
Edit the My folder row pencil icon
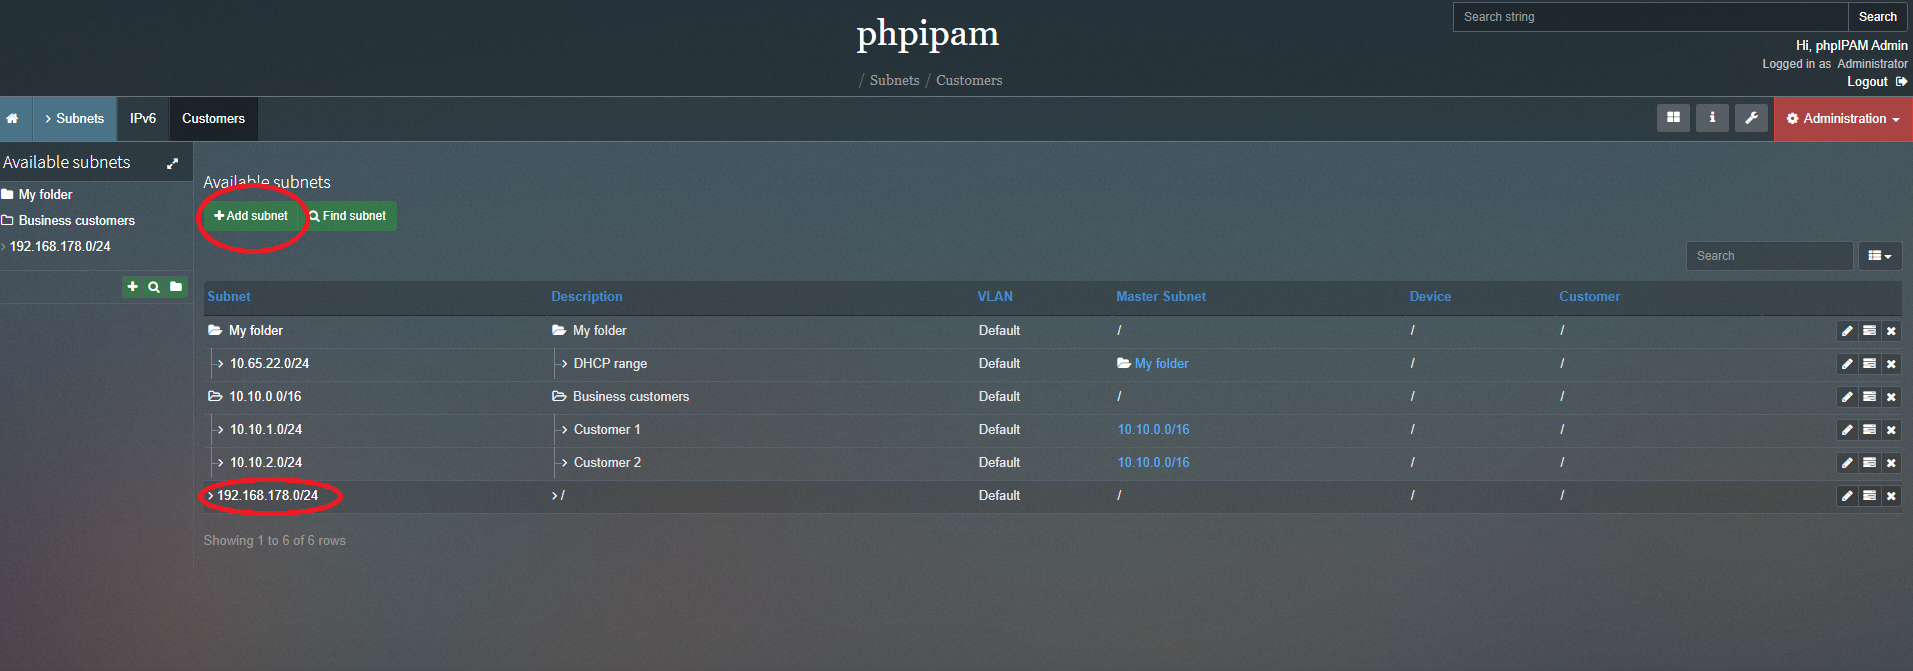tap(1847, 331)
